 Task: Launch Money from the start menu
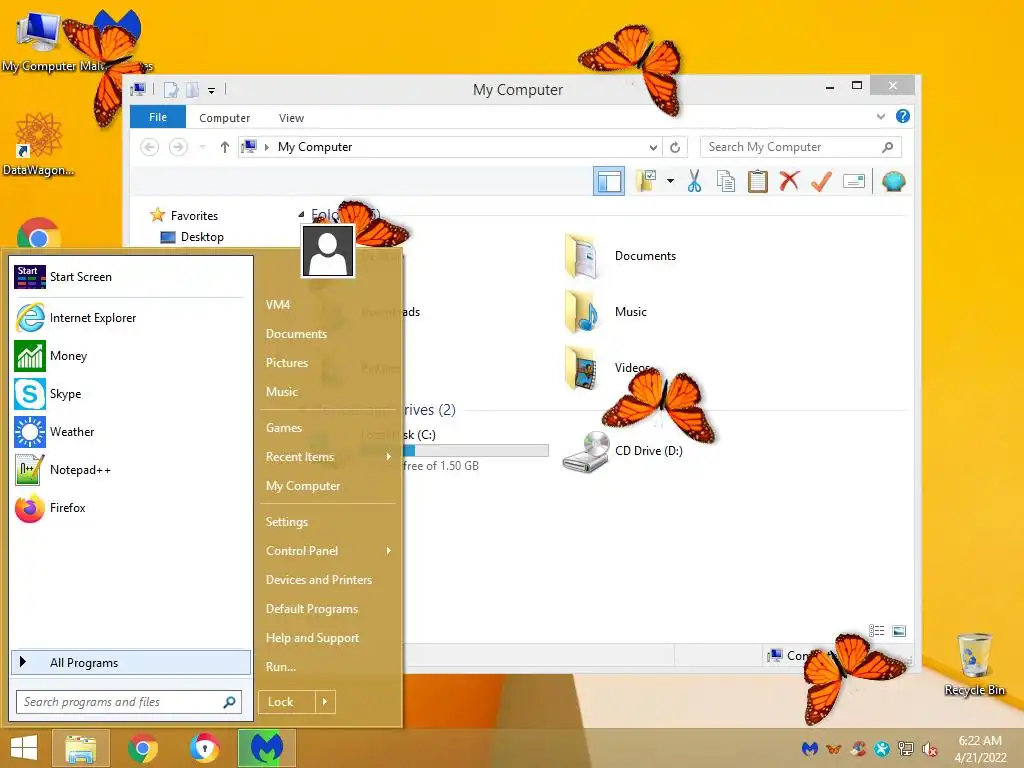pyautogui.click(x=130, y=356)
